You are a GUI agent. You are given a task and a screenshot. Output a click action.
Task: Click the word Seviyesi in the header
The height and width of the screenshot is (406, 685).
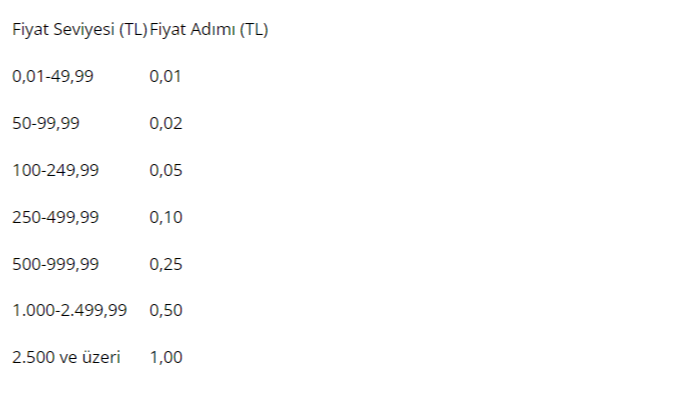click(x=84, y=29)
